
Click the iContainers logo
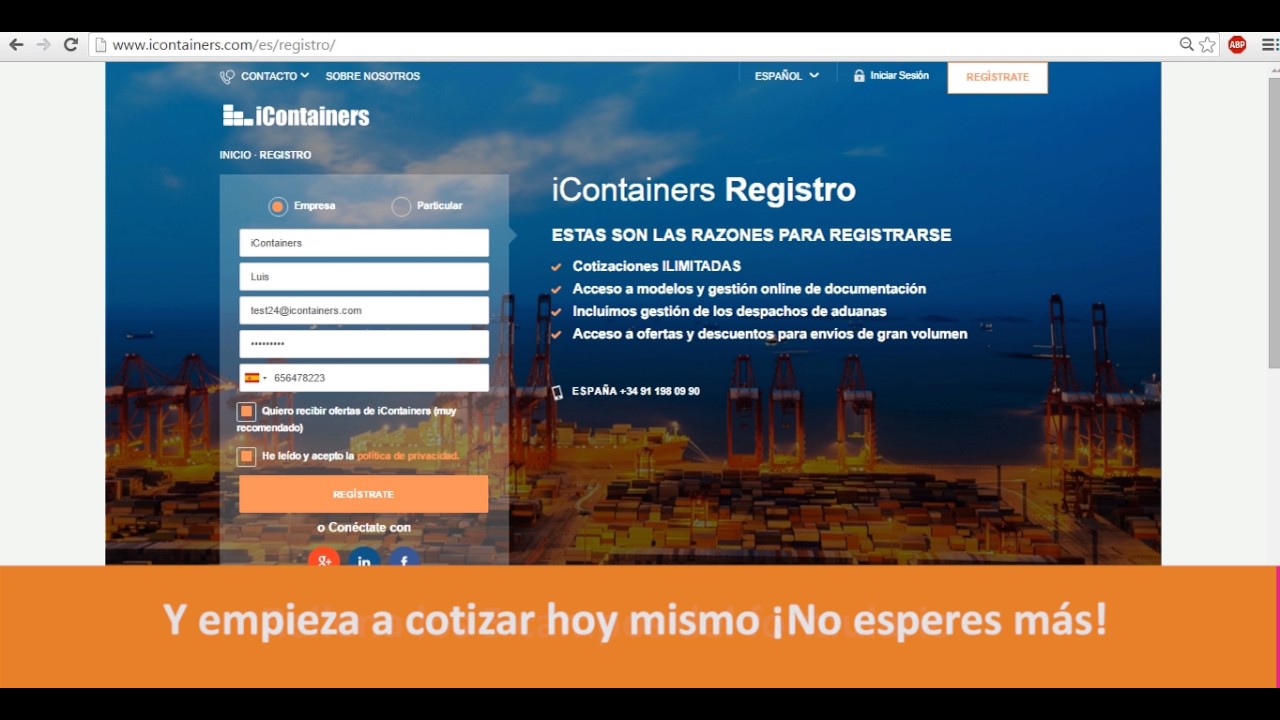click(x=296, y=116)
